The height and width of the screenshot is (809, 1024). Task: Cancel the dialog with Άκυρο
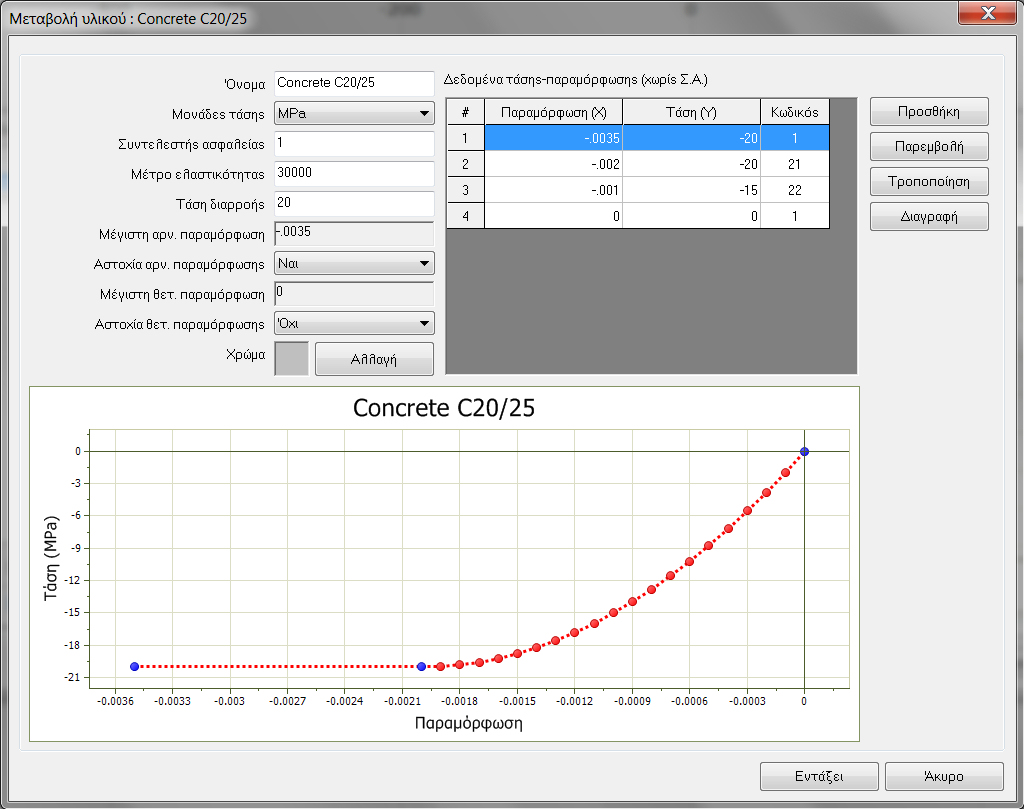[x=944, y=776]
